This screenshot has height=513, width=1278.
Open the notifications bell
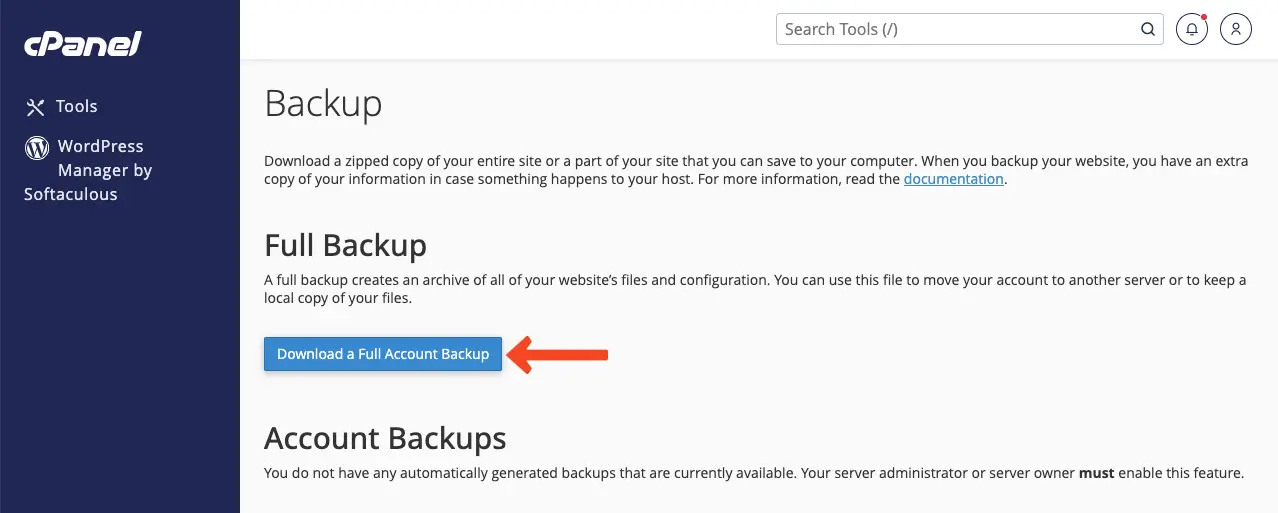click(1191, 30)
